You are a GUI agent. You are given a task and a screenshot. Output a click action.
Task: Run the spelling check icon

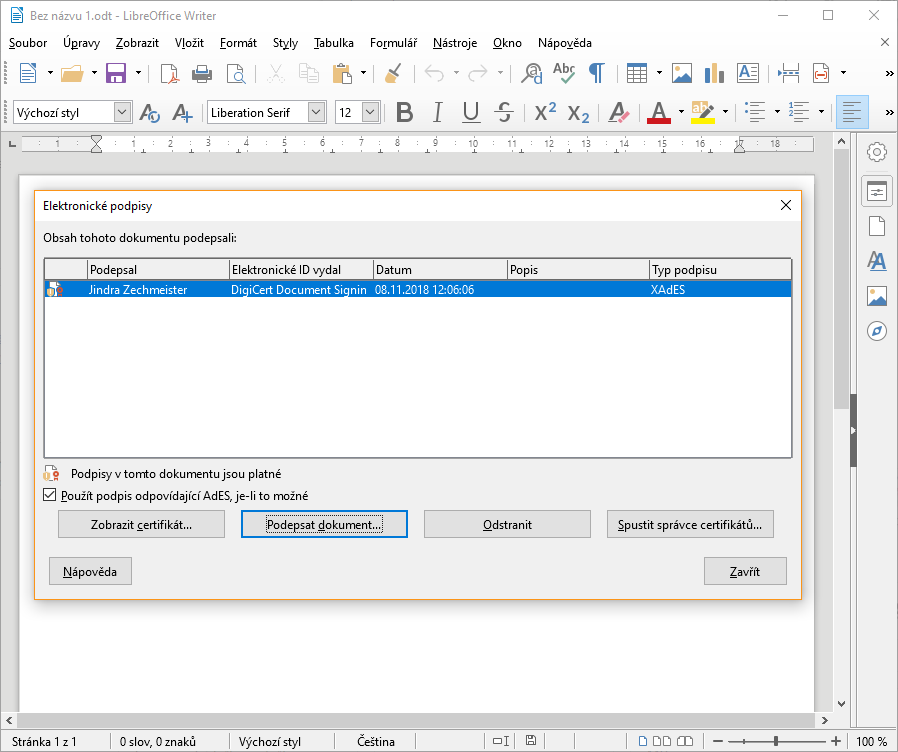pyautogui.click(x=564, y=73)
